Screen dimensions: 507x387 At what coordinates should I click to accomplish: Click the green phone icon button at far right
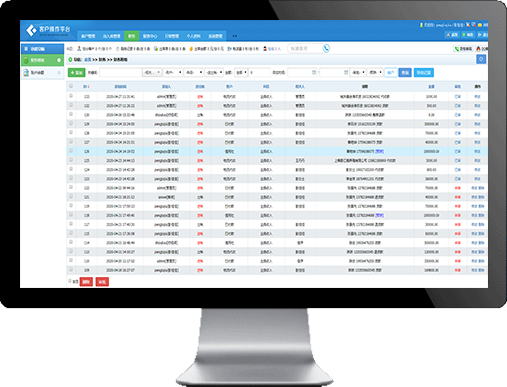tap(463, 49)
